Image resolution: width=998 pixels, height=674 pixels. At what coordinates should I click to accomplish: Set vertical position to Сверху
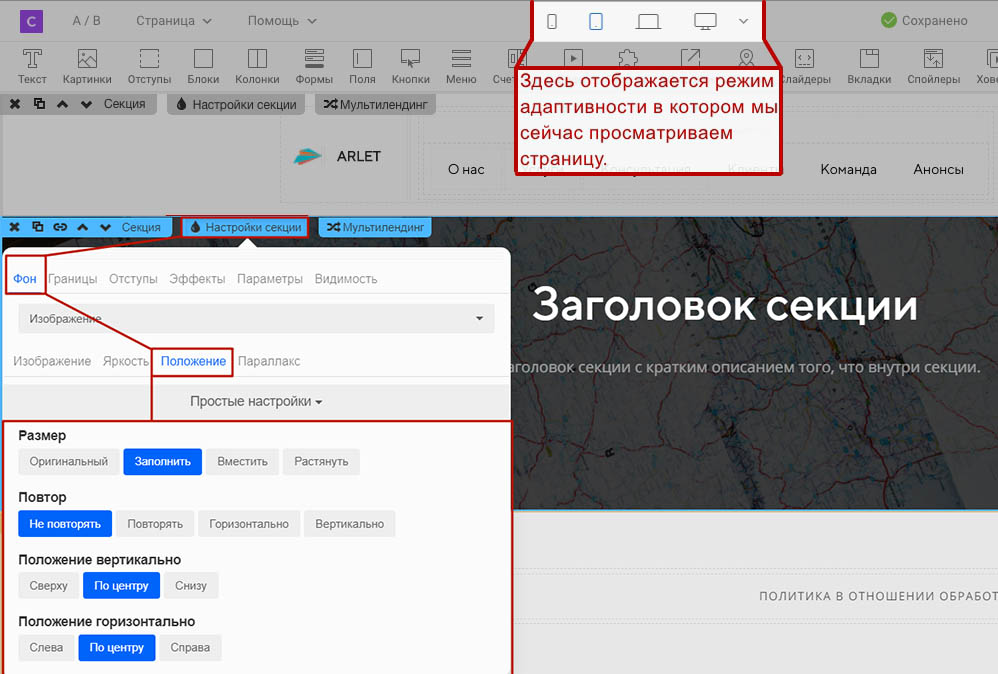coord(49,585)
